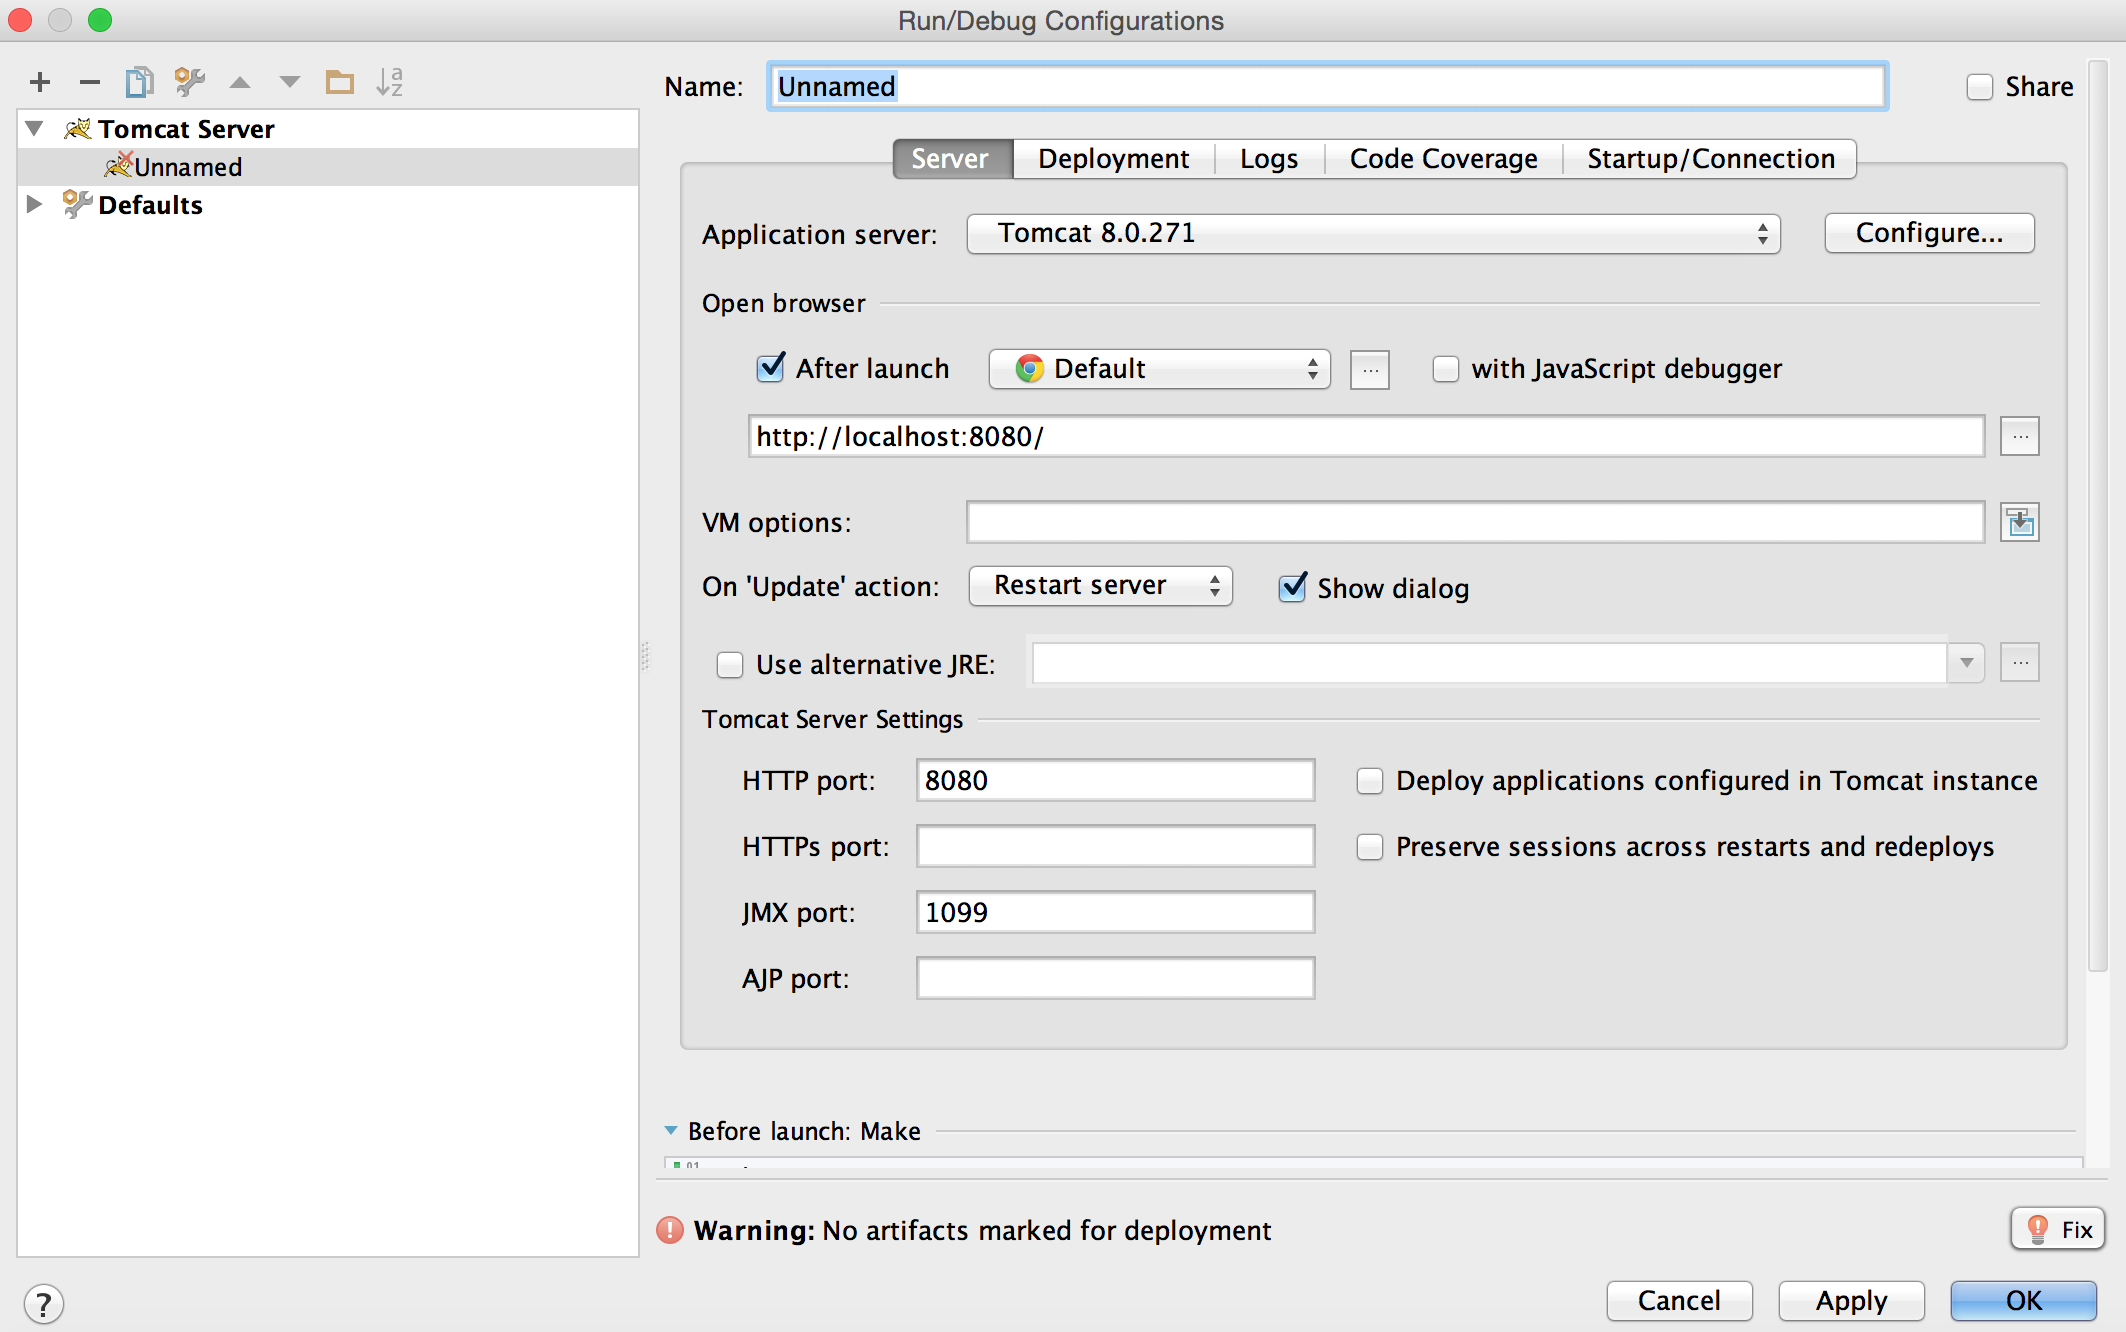Open the Application server dropdown
This screenshot has width=2126, height=1332.
[x=1370, y=233]
